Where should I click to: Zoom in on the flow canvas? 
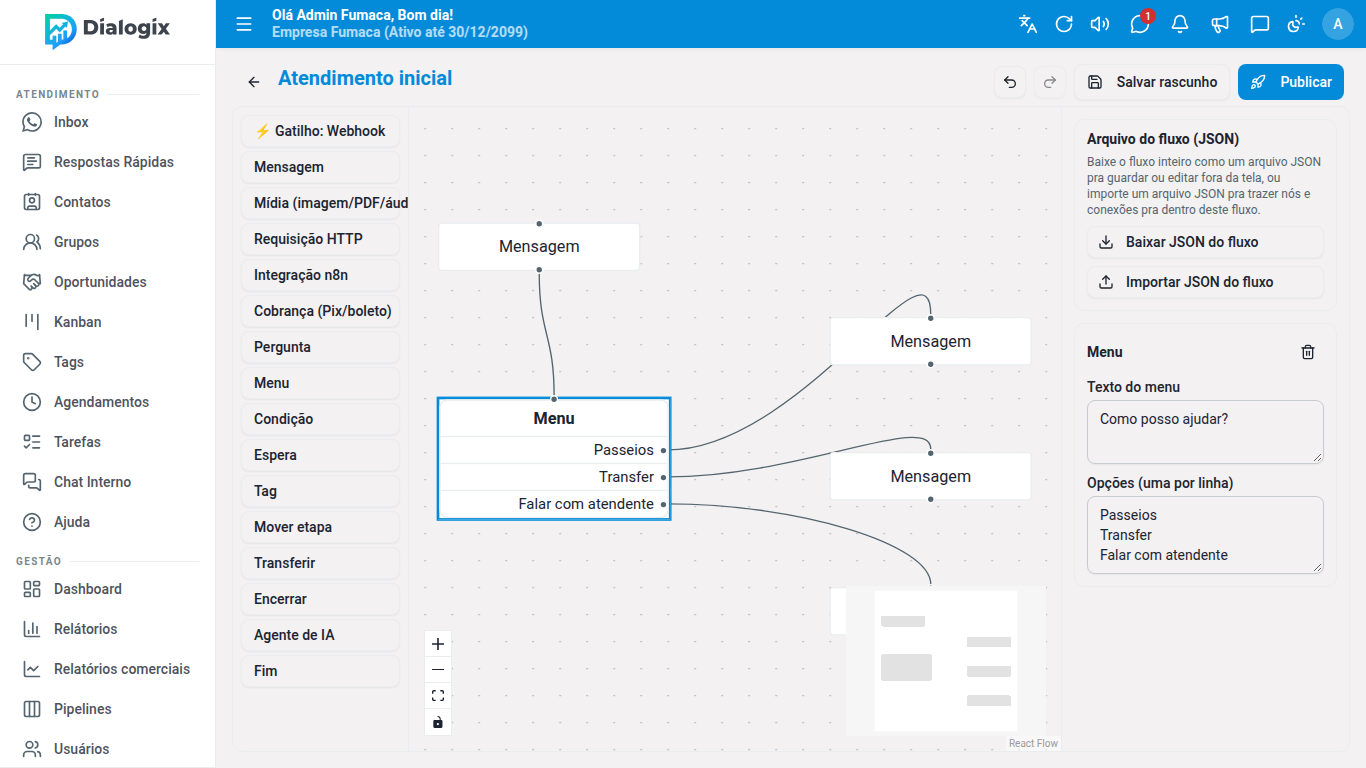438,644
